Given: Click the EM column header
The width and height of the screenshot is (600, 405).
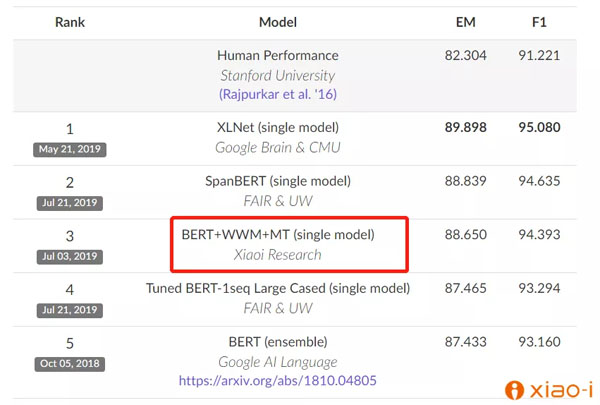Looking at the screenshot, I should (465, 21).
